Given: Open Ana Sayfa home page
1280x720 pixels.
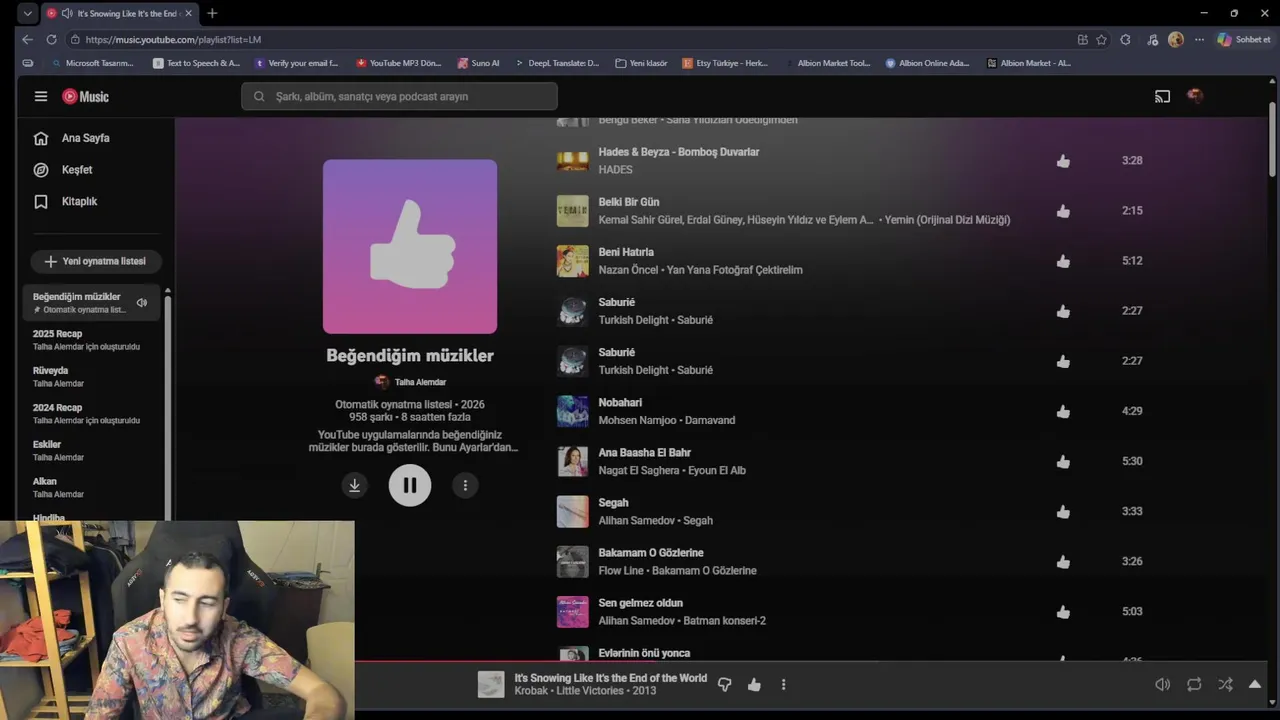Looking at the screenshot, I should pos(87,138).
